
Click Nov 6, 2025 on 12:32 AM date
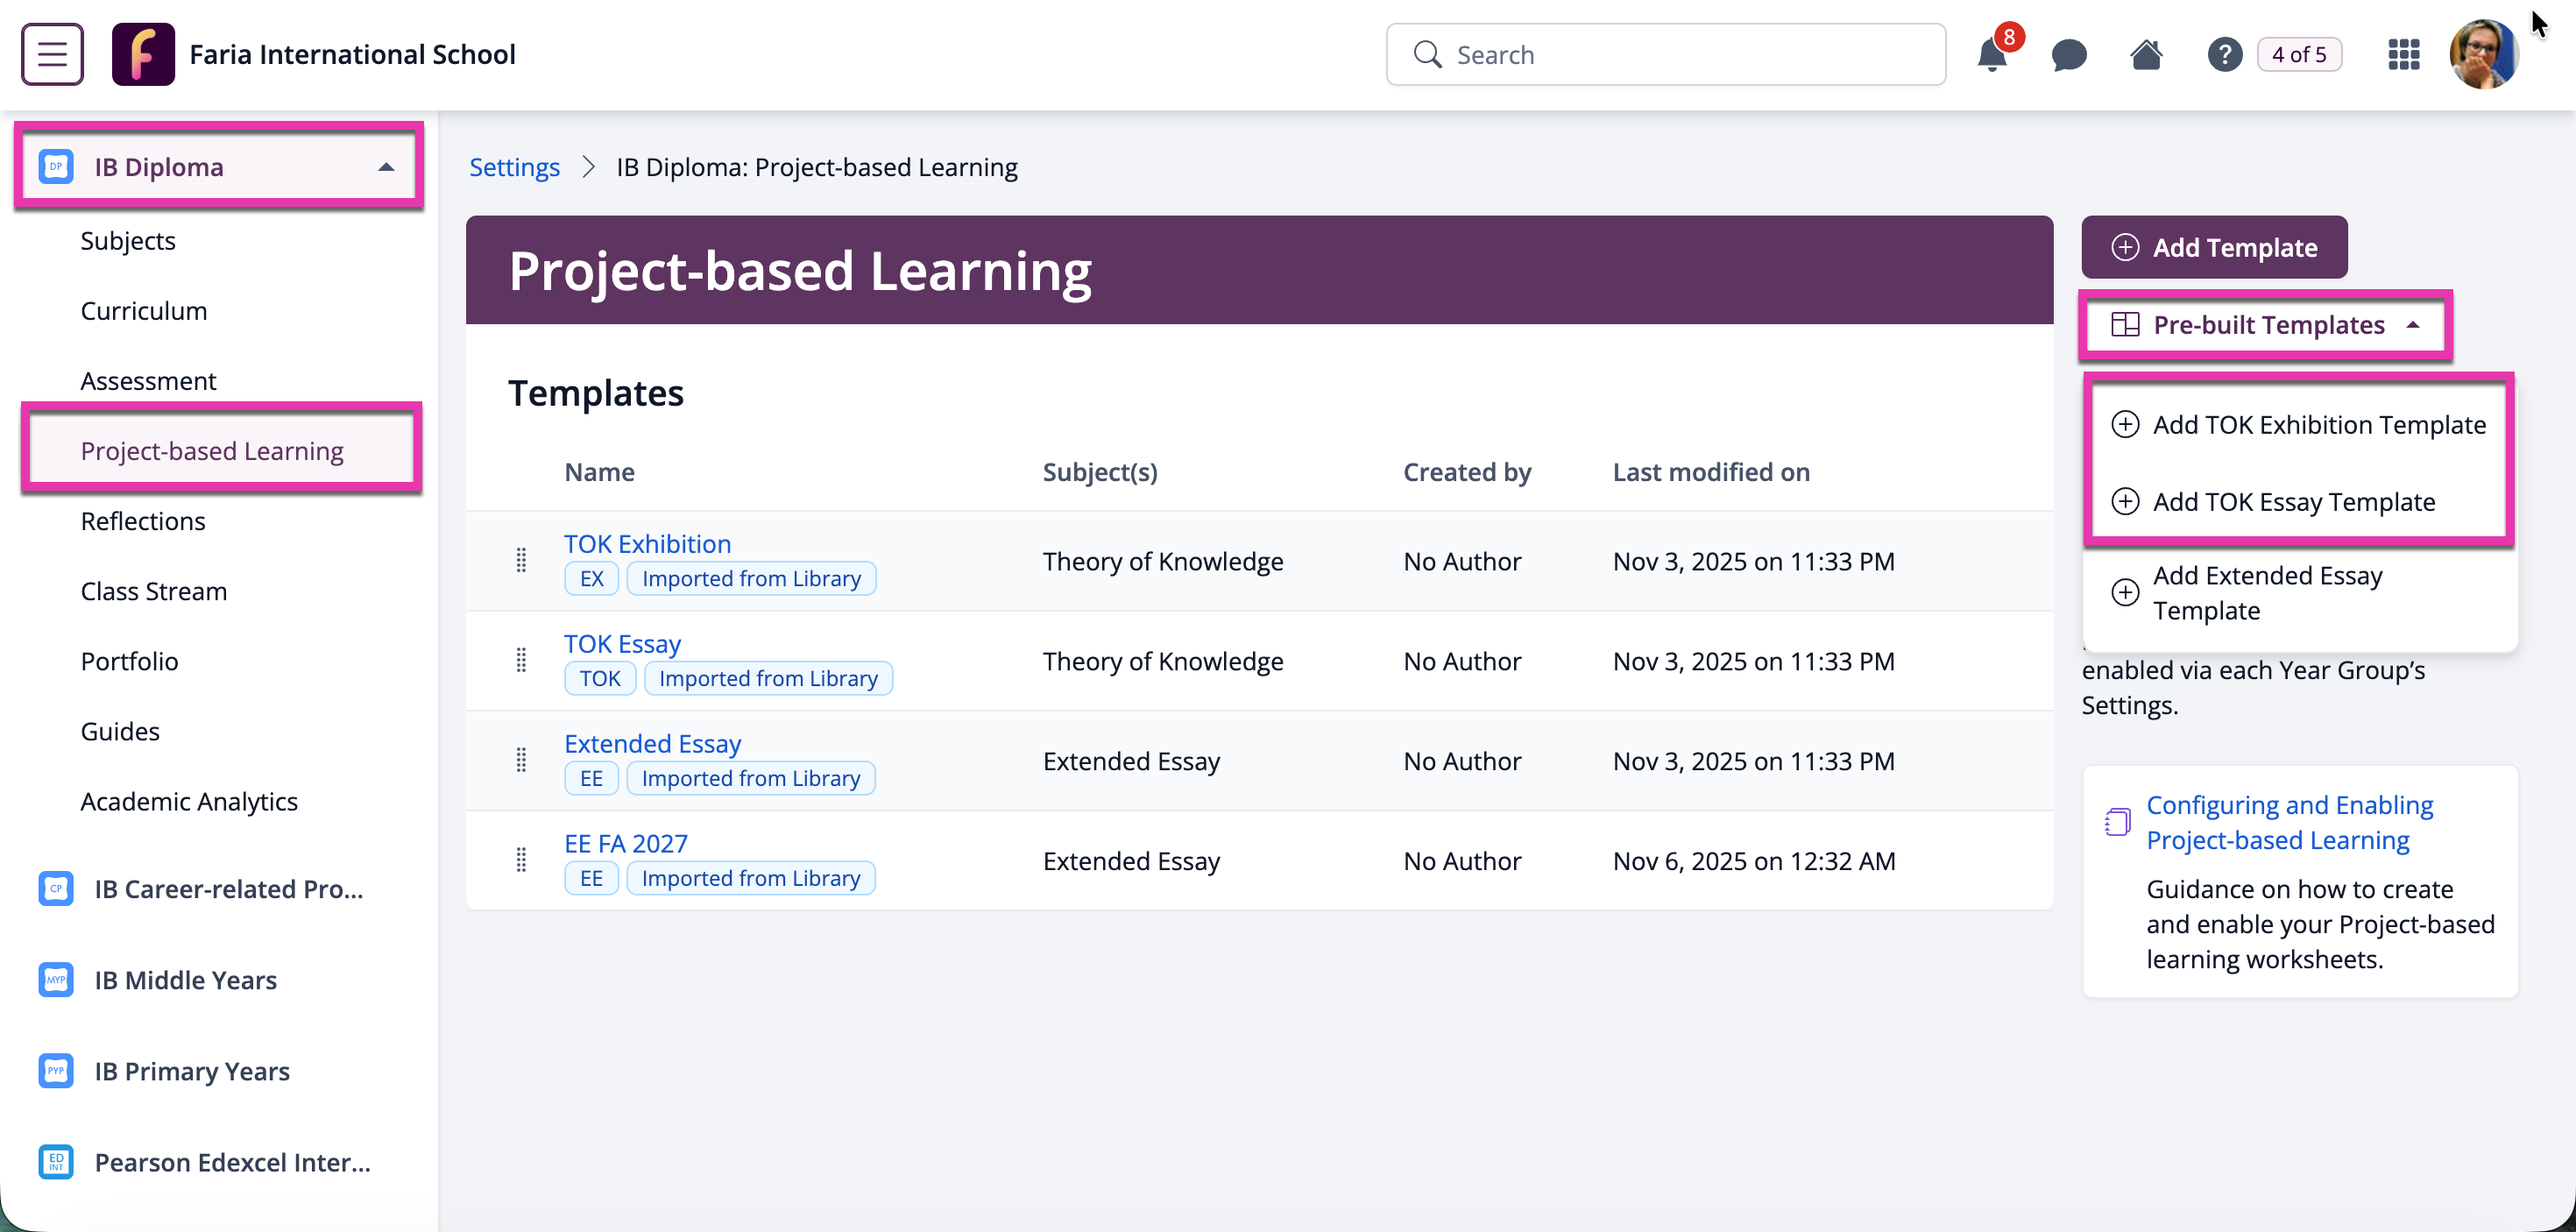(x=1754, y=861)
